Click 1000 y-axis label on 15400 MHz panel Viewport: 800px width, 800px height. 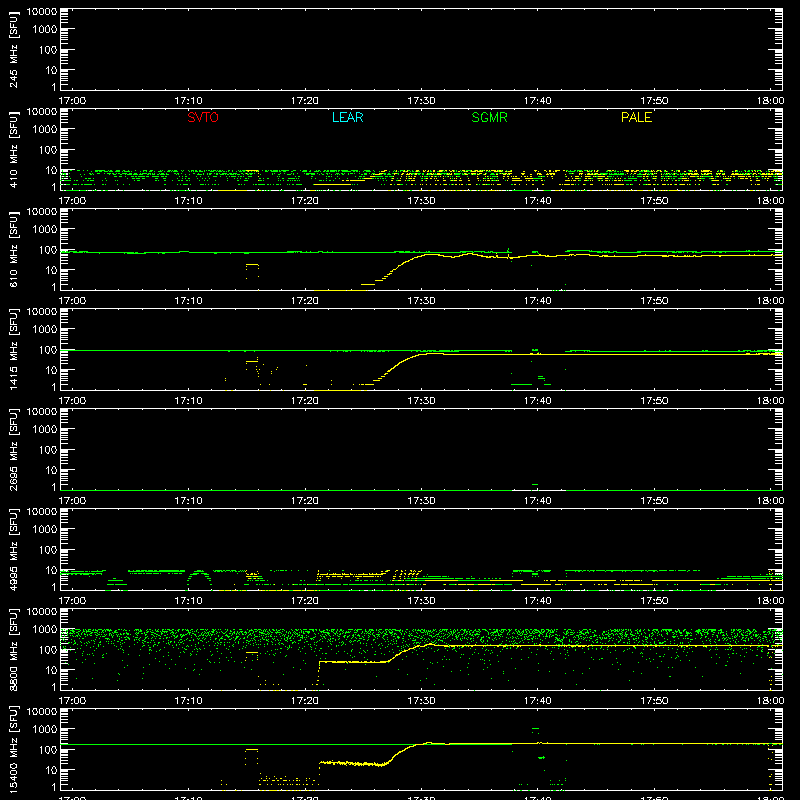45,730
